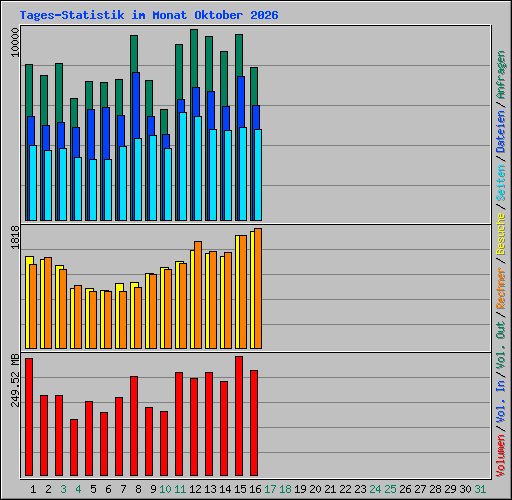The image size is (512, 500).
Task: Select day 9 on the x-axis
Action: point(153,489)
